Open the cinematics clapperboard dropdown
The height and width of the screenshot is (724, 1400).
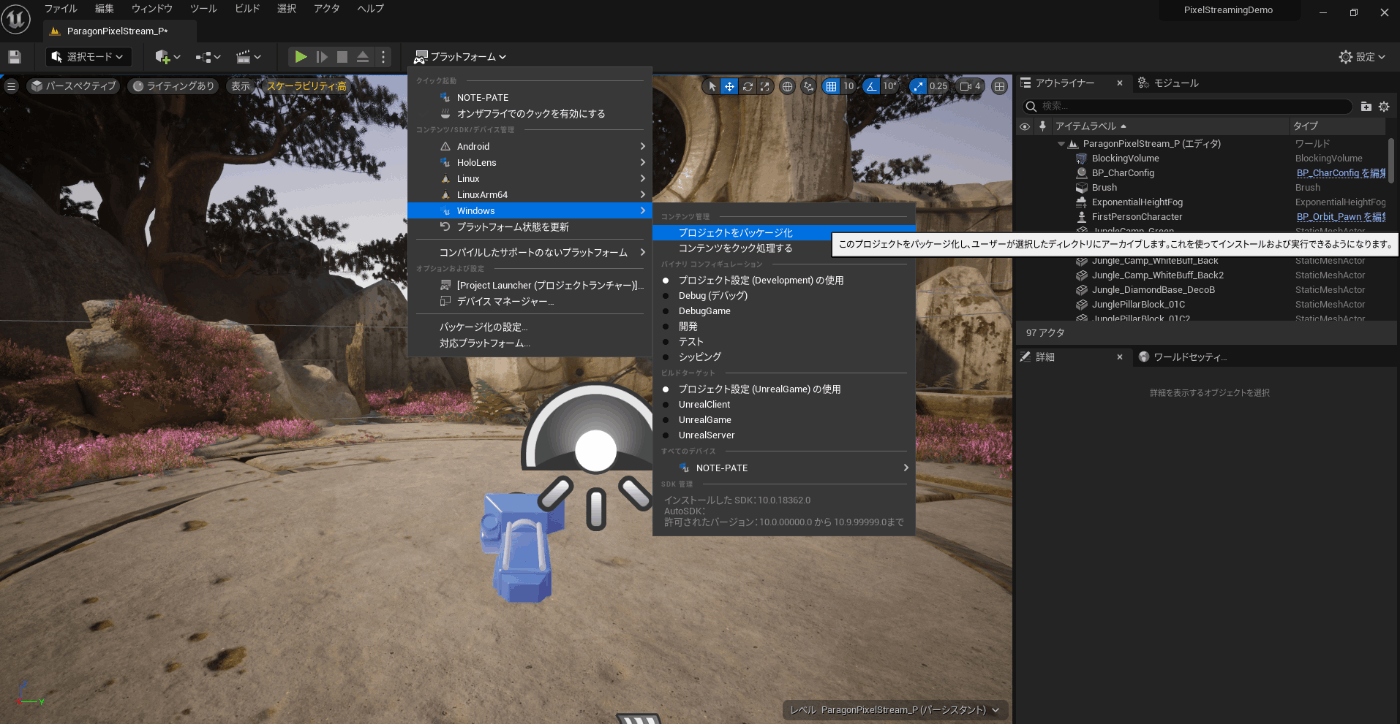[248, 57]
